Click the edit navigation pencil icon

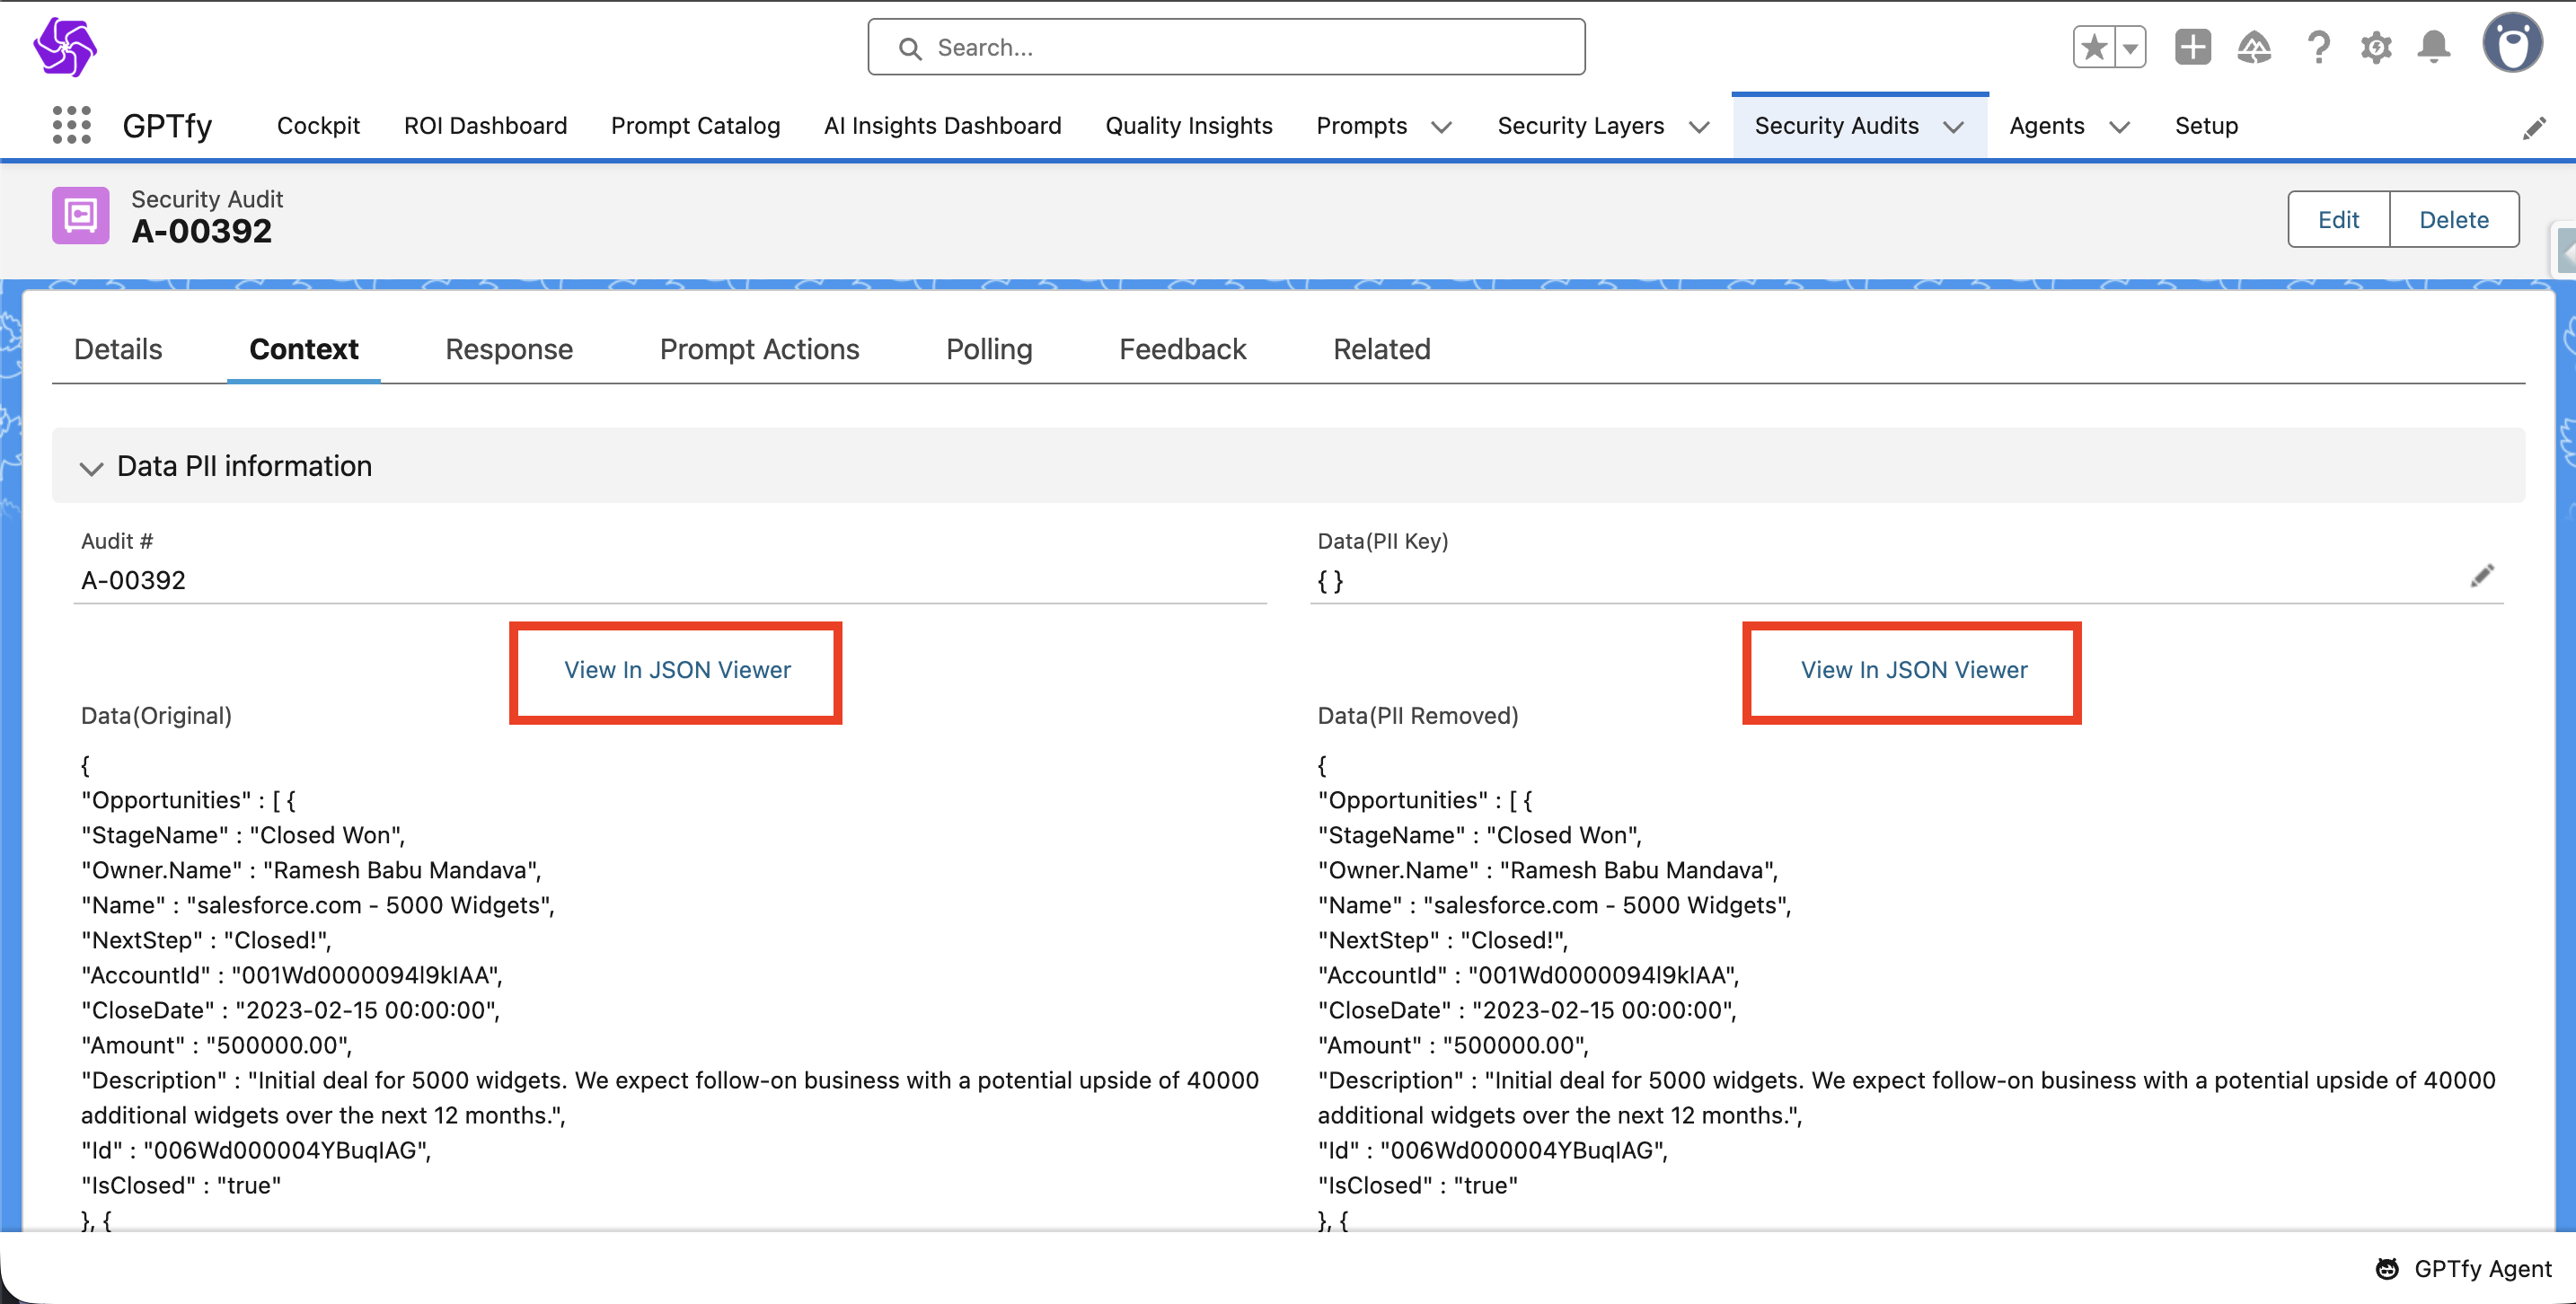[2534, 128]
